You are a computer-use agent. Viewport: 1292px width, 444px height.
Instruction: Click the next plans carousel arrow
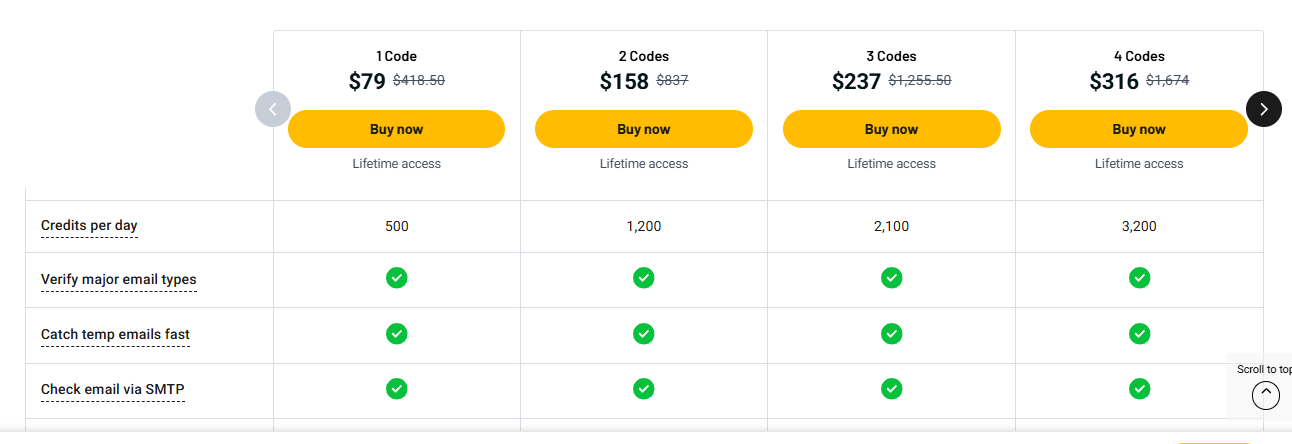(1263, 109)
